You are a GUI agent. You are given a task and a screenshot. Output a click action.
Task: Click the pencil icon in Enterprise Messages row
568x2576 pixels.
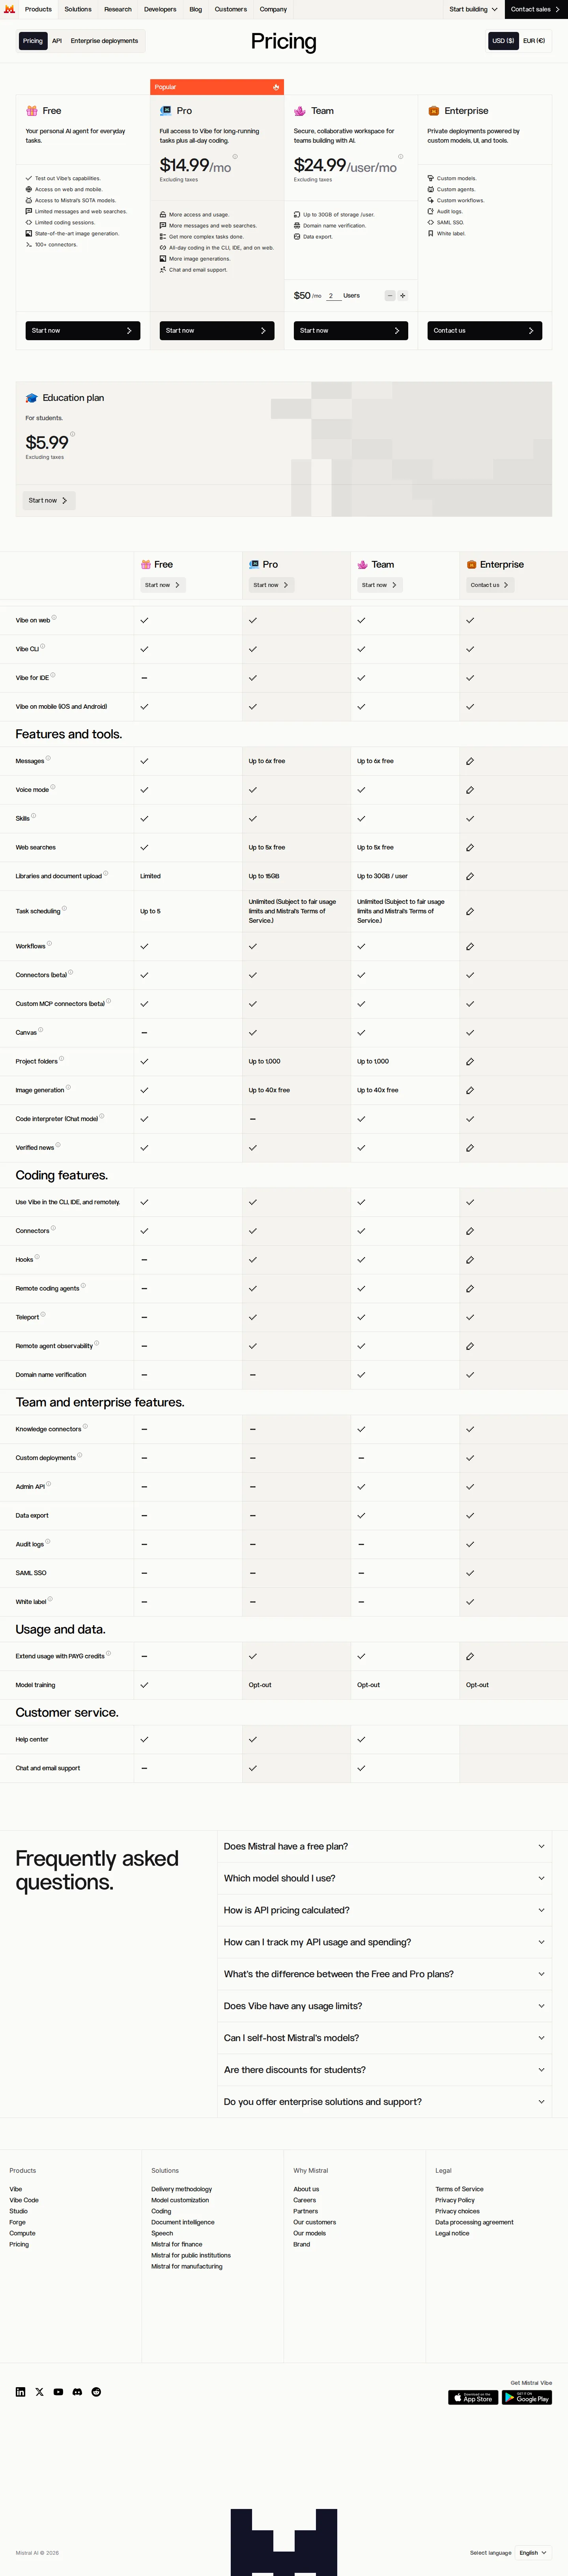click(x=470, y=761)
